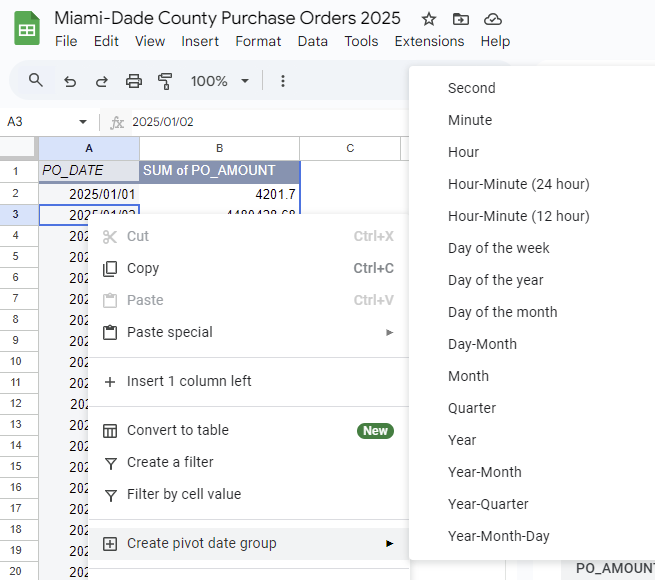Click Convert to table option
Screen dimensions: 655x580
[178, 430]
